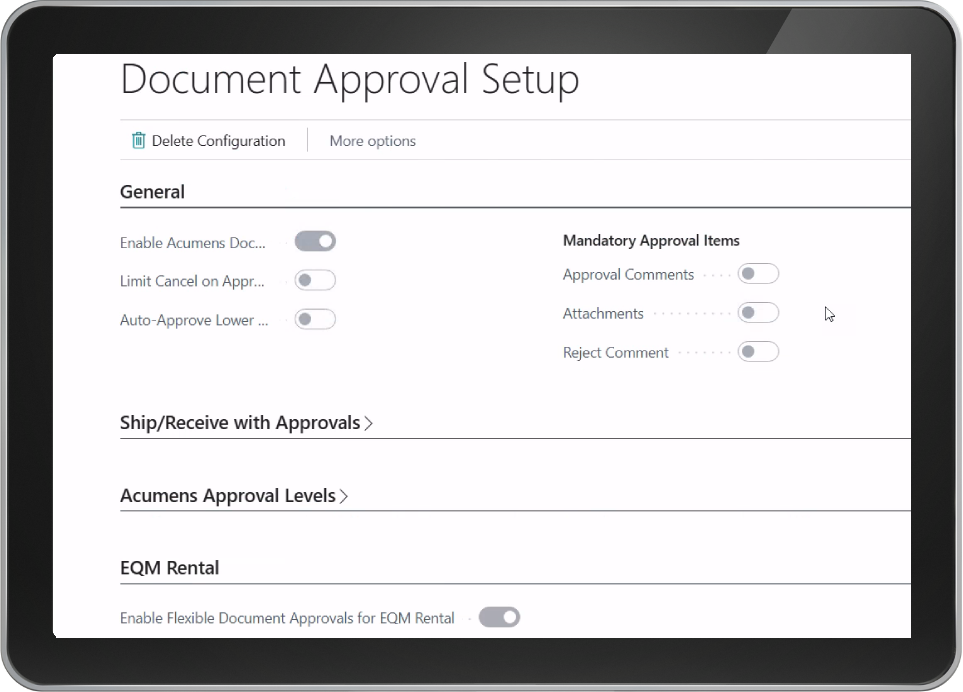Click the Approval Comments label
The width and height of the screenshot is (963, 692).
pos(628,274)
